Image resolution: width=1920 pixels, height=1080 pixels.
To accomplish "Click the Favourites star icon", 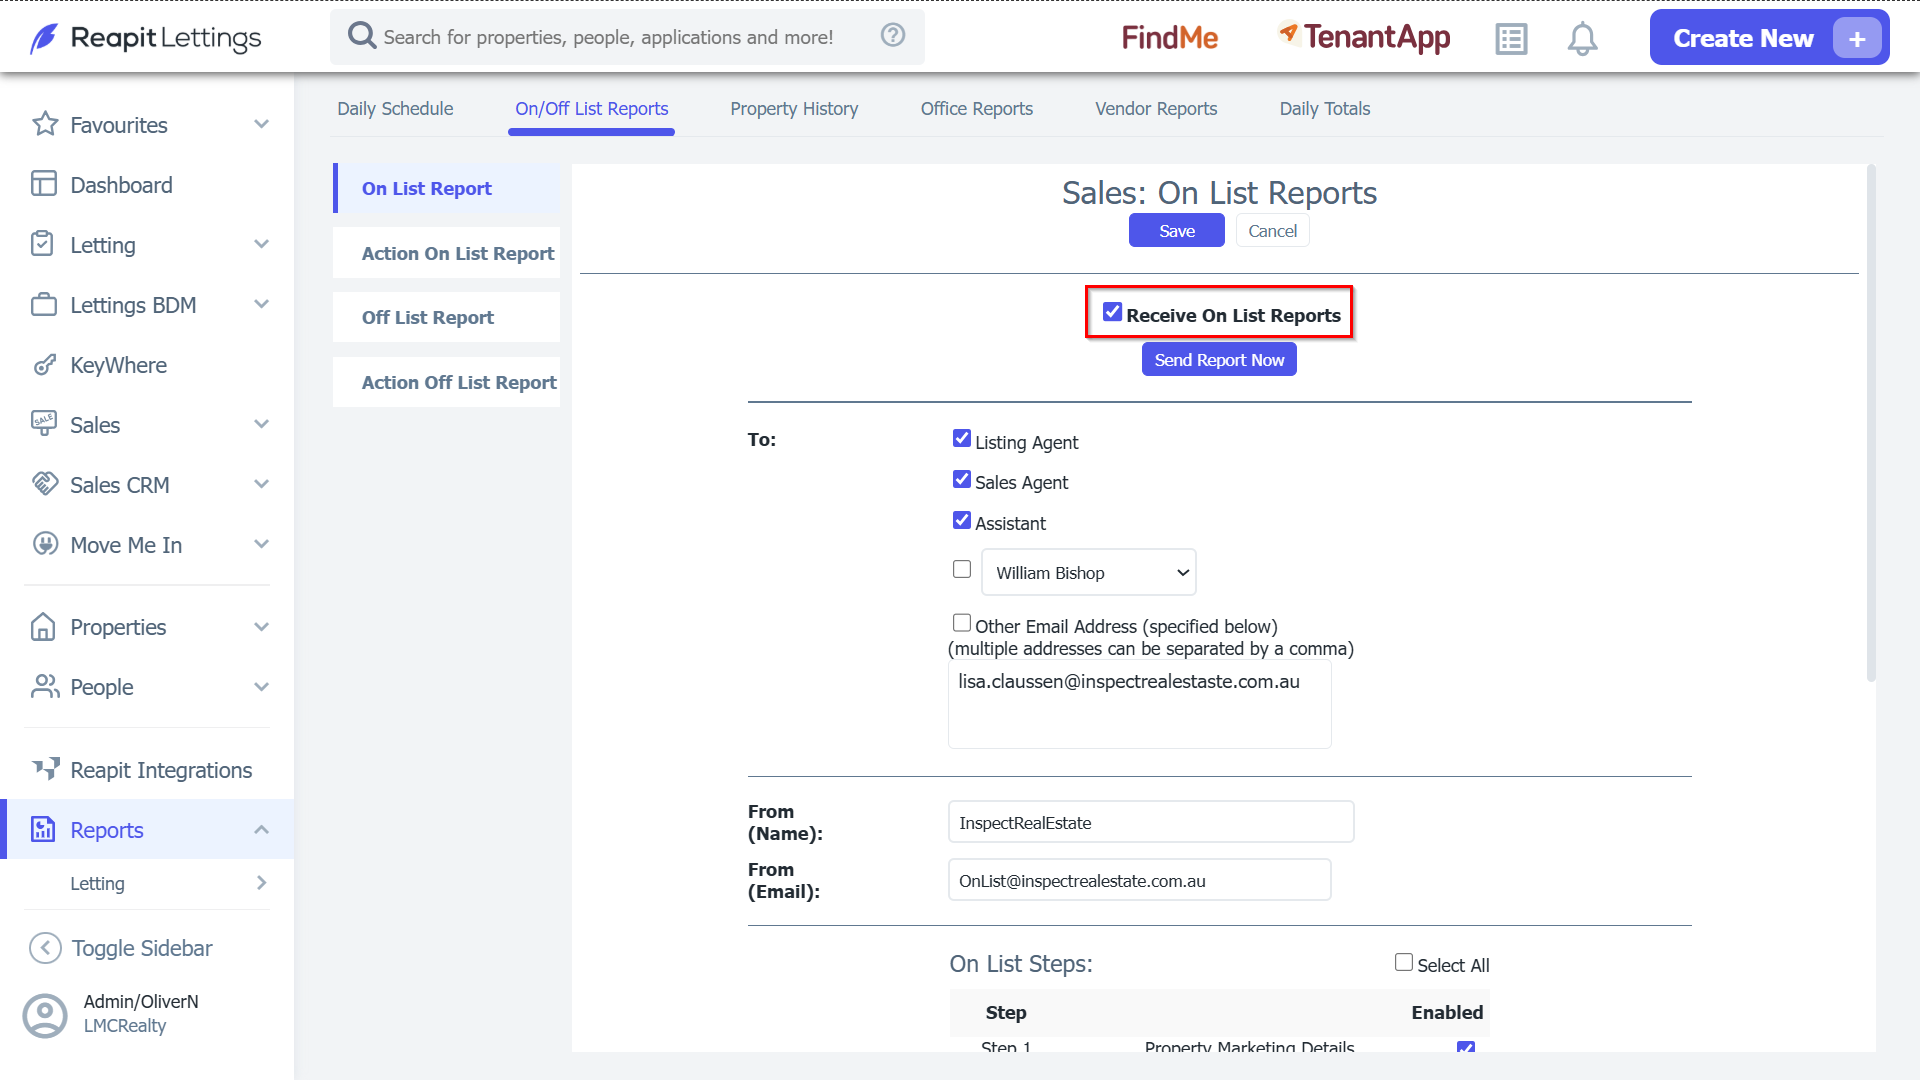I will coord(45,124).
